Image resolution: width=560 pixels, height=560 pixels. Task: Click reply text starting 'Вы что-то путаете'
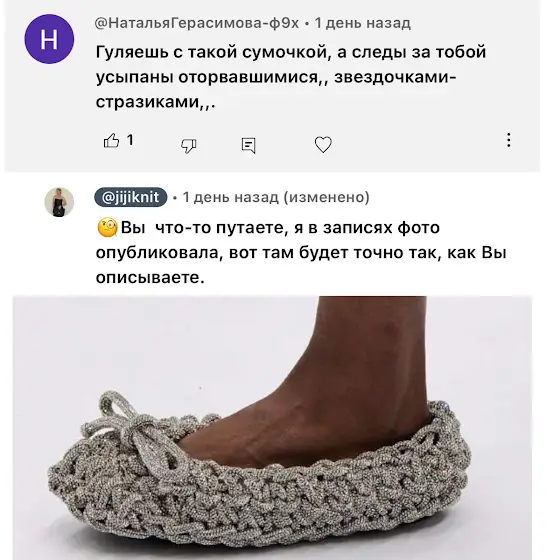coord(301,252)
